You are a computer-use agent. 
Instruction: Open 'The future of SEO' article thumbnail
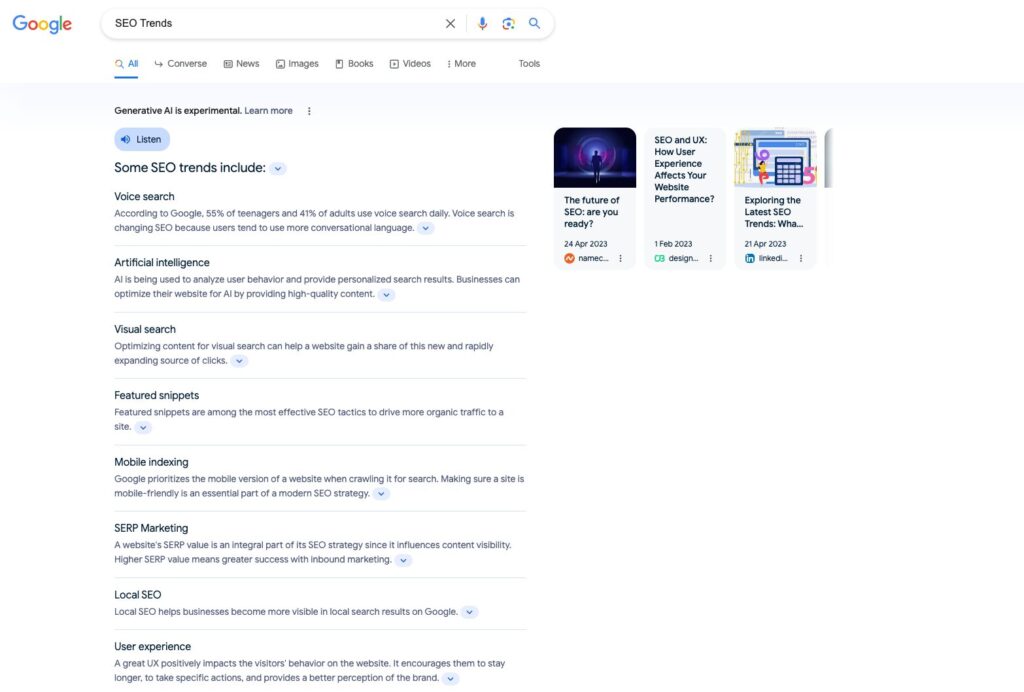pos(595,157)
